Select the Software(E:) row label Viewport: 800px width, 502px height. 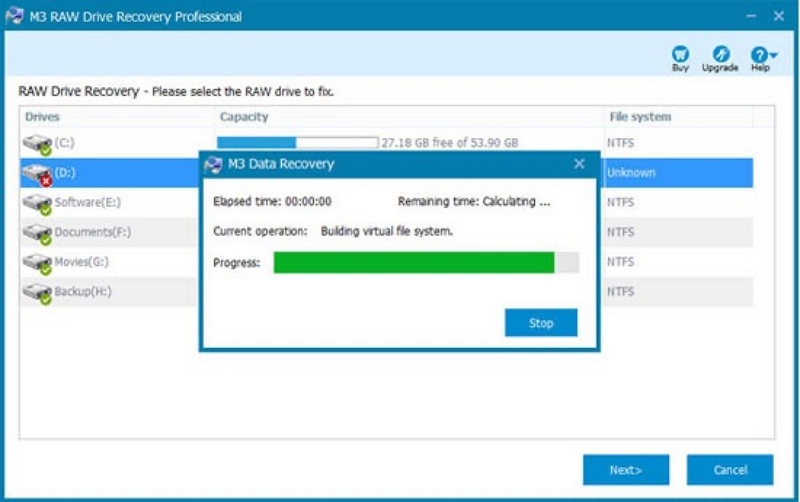[88, 202]
